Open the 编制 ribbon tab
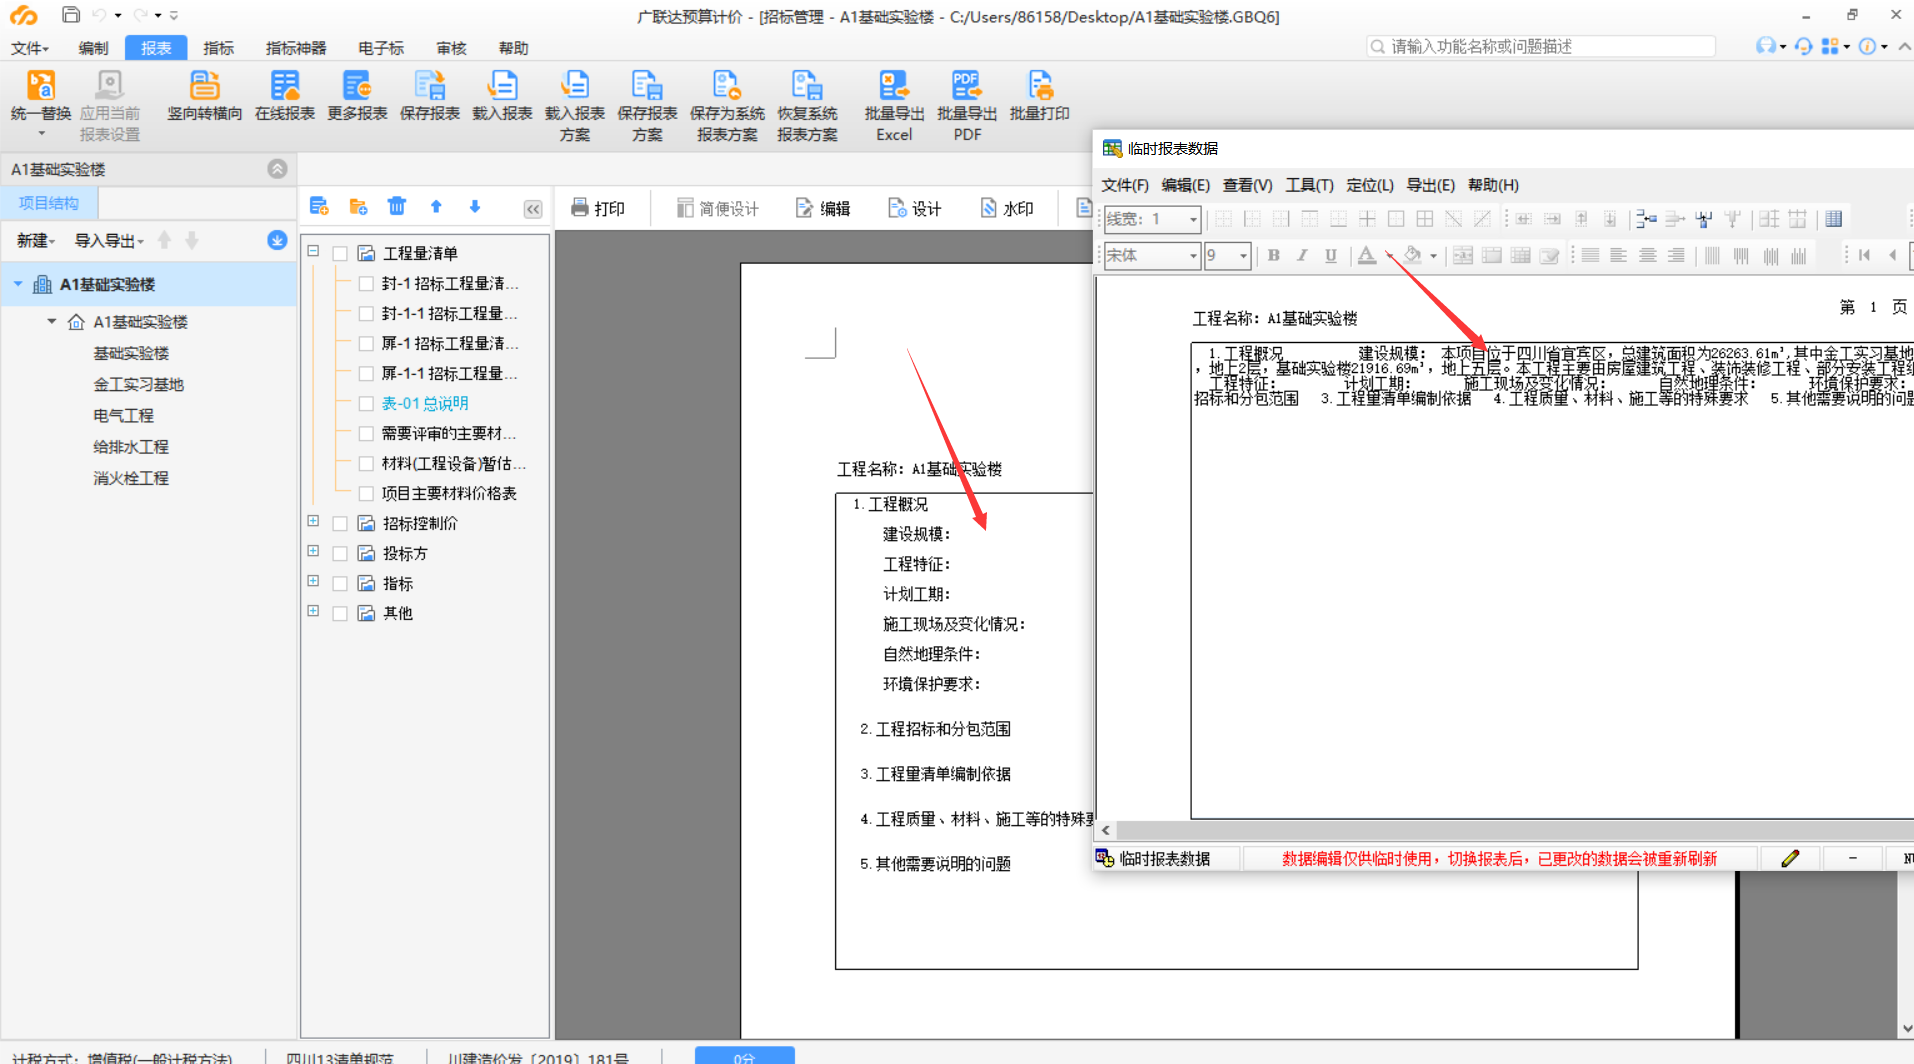The height and width of the screenshot is (1064, 1914). tap(93, 48)
